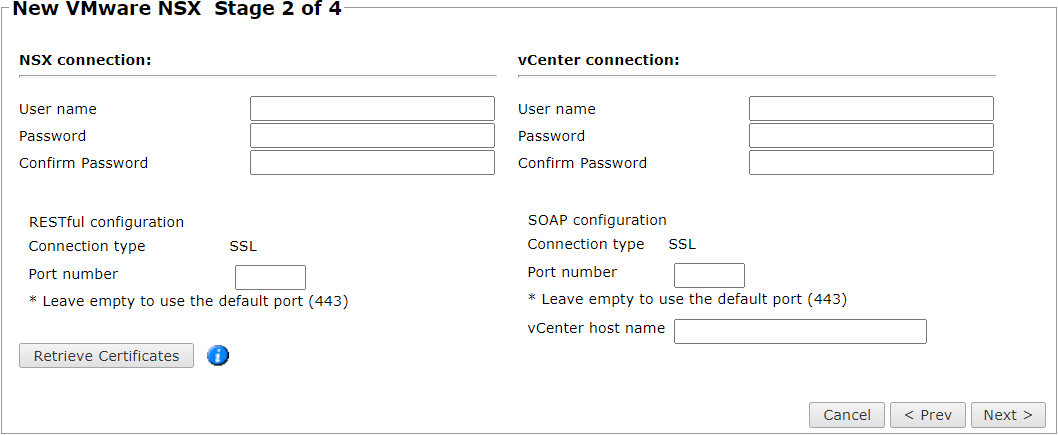1058x435 pixels.
Task: Select the vCenter Password field
Action: point(871,136)
